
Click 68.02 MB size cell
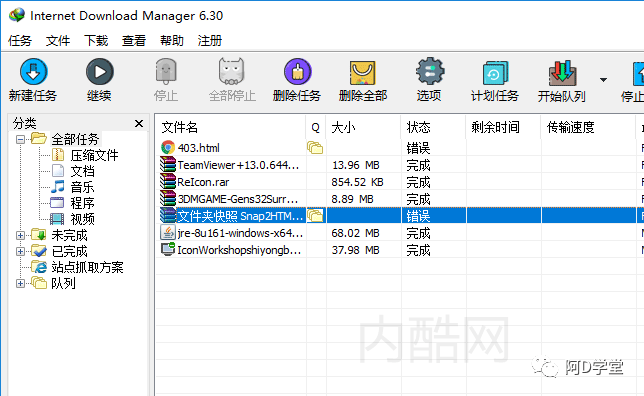pos(356,233)
